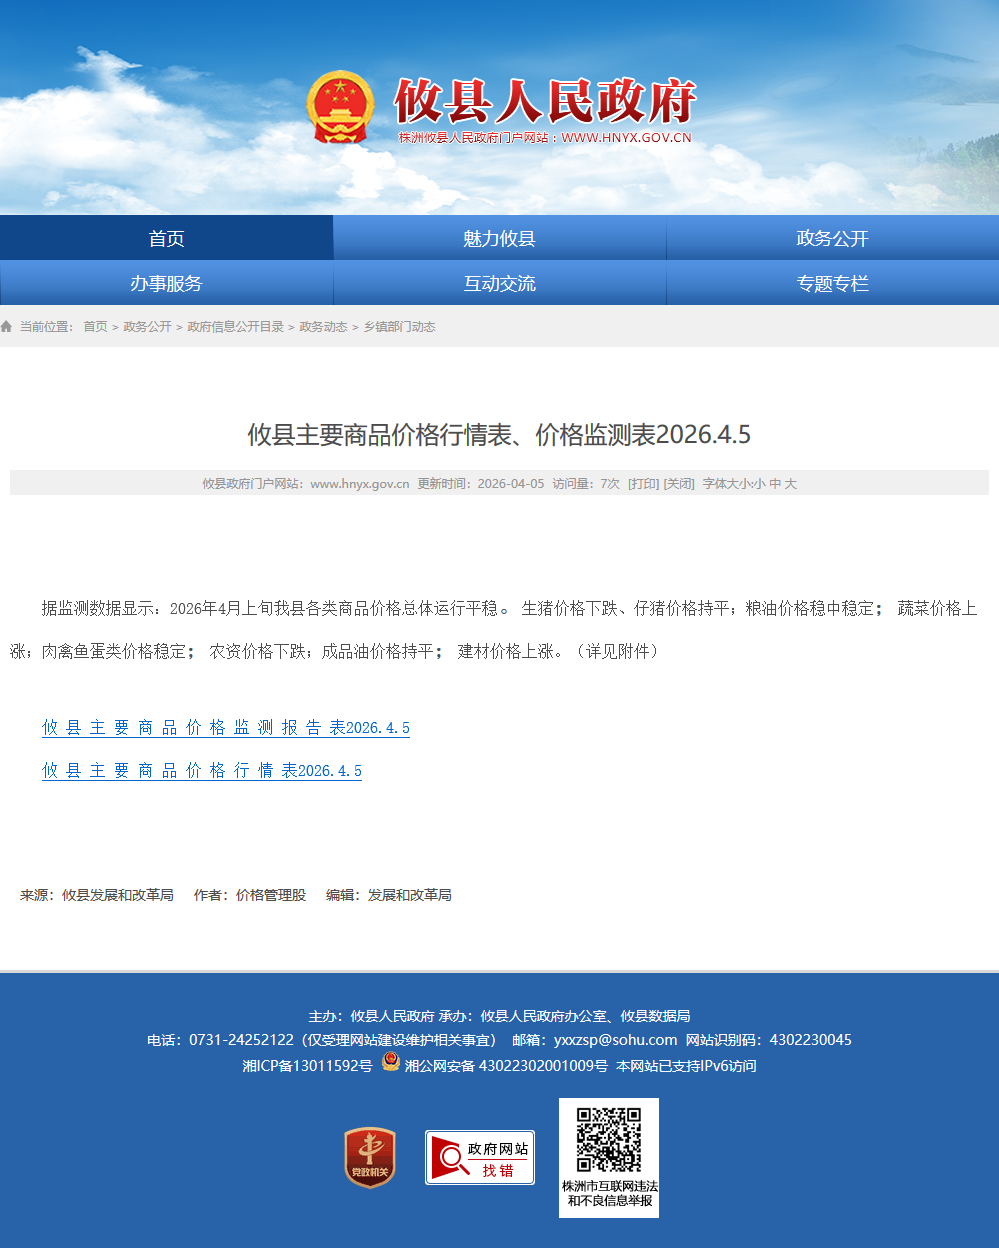Open the 政府网站找错 error report badge
Screen dimensions: 999x1248
[x=480, y=1158]
